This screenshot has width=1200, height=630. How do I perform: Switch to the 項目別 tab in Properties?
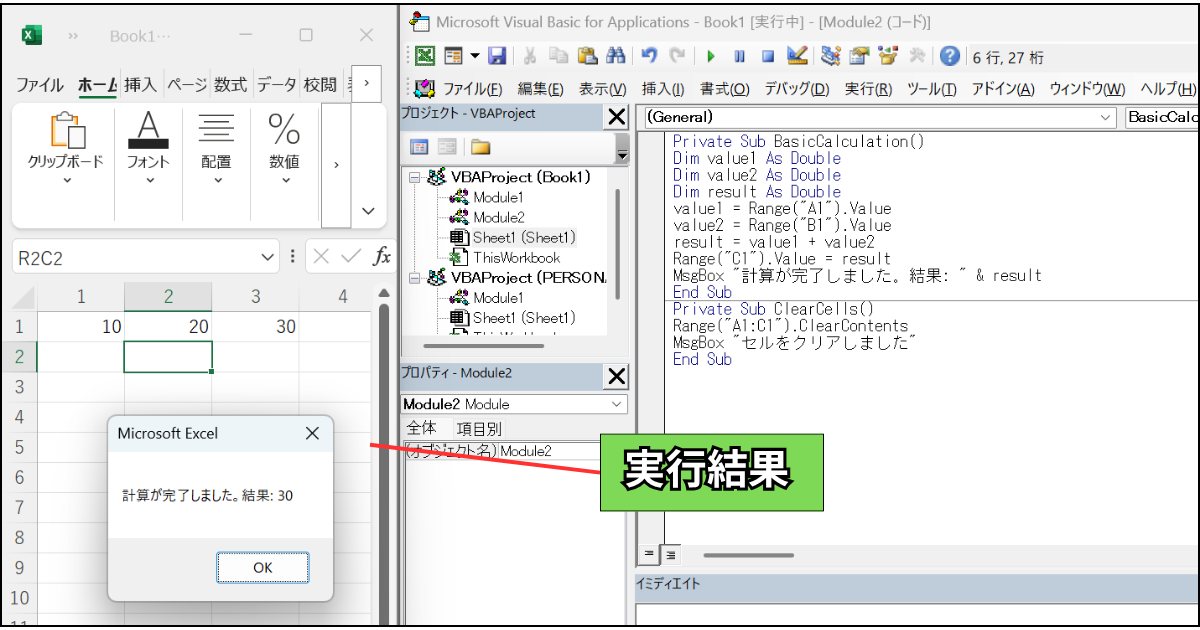point(480,428)
